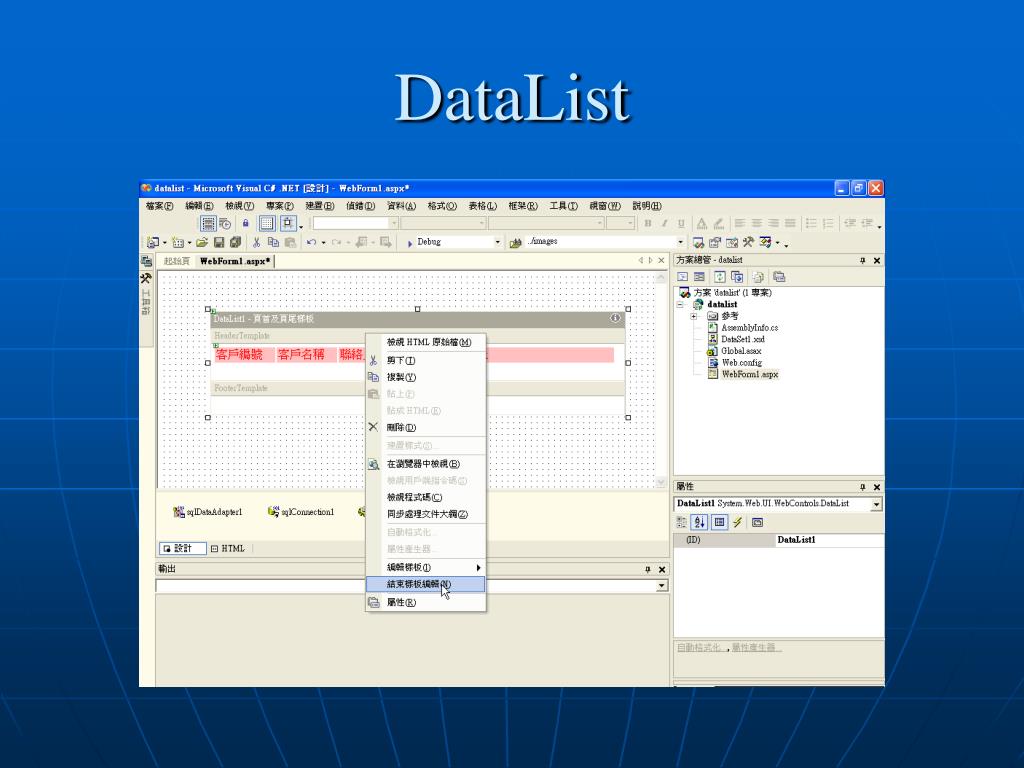Close the 輸出 output panel
The image size is (1024, 768).
[662, 569]
